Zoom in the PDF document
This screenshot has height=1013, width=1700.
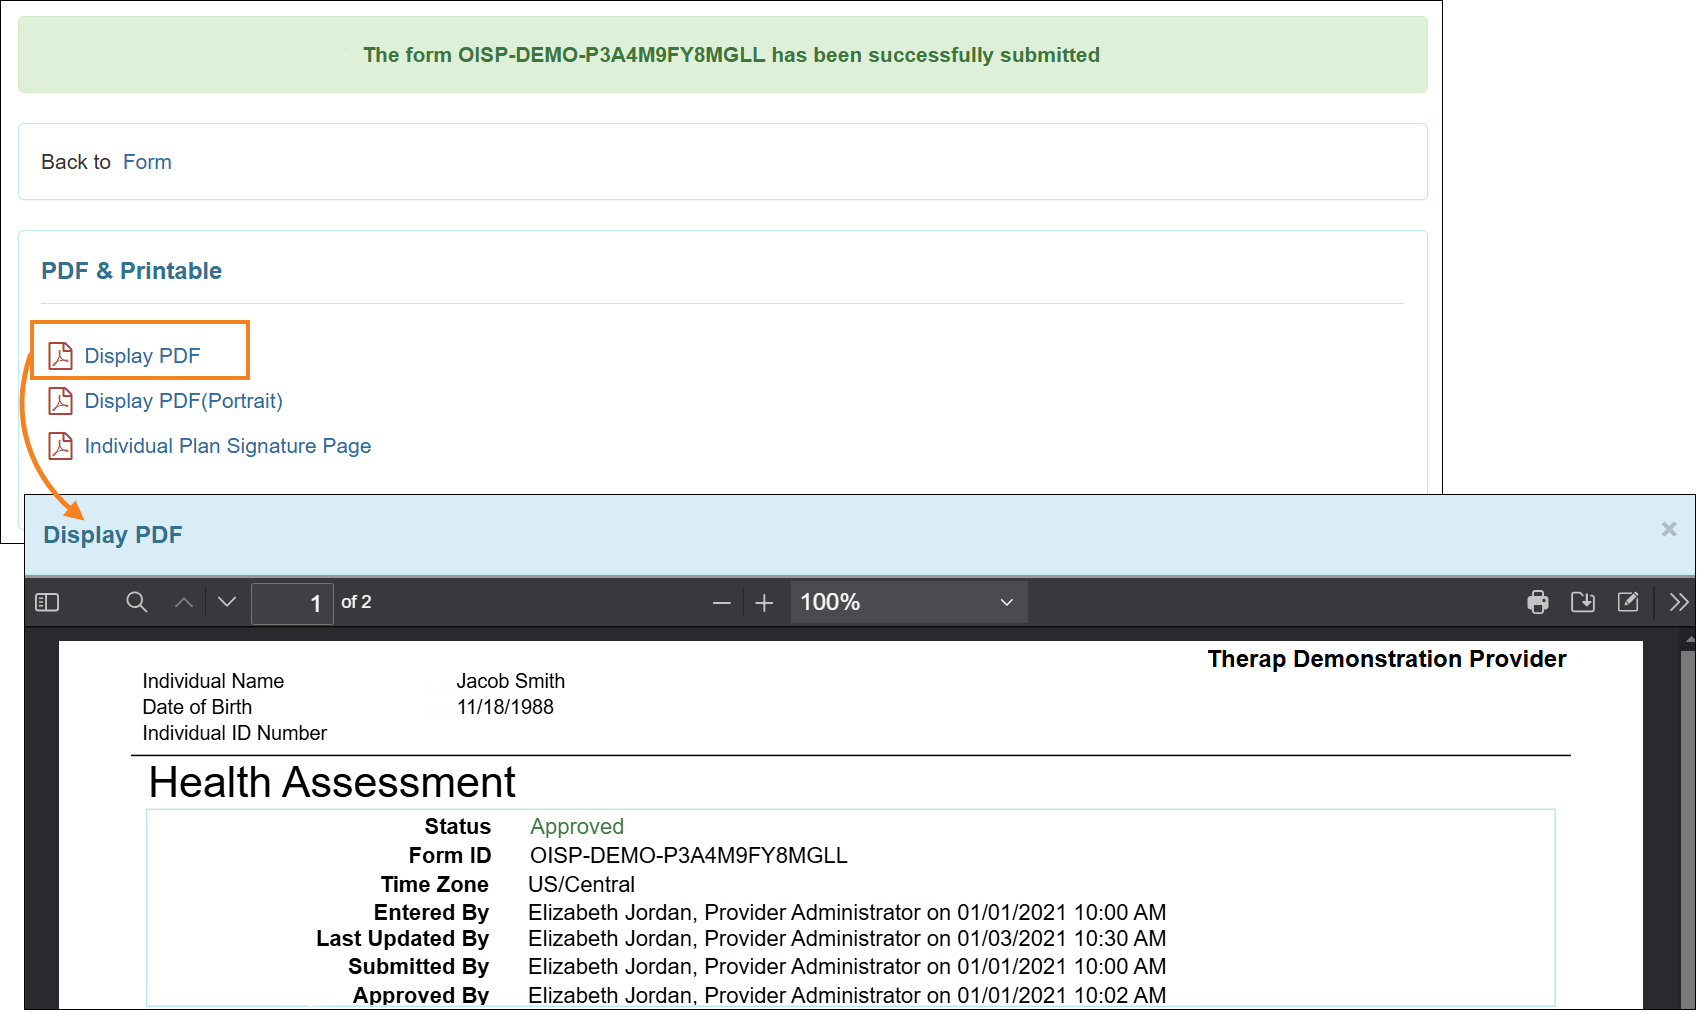[764, 603]
